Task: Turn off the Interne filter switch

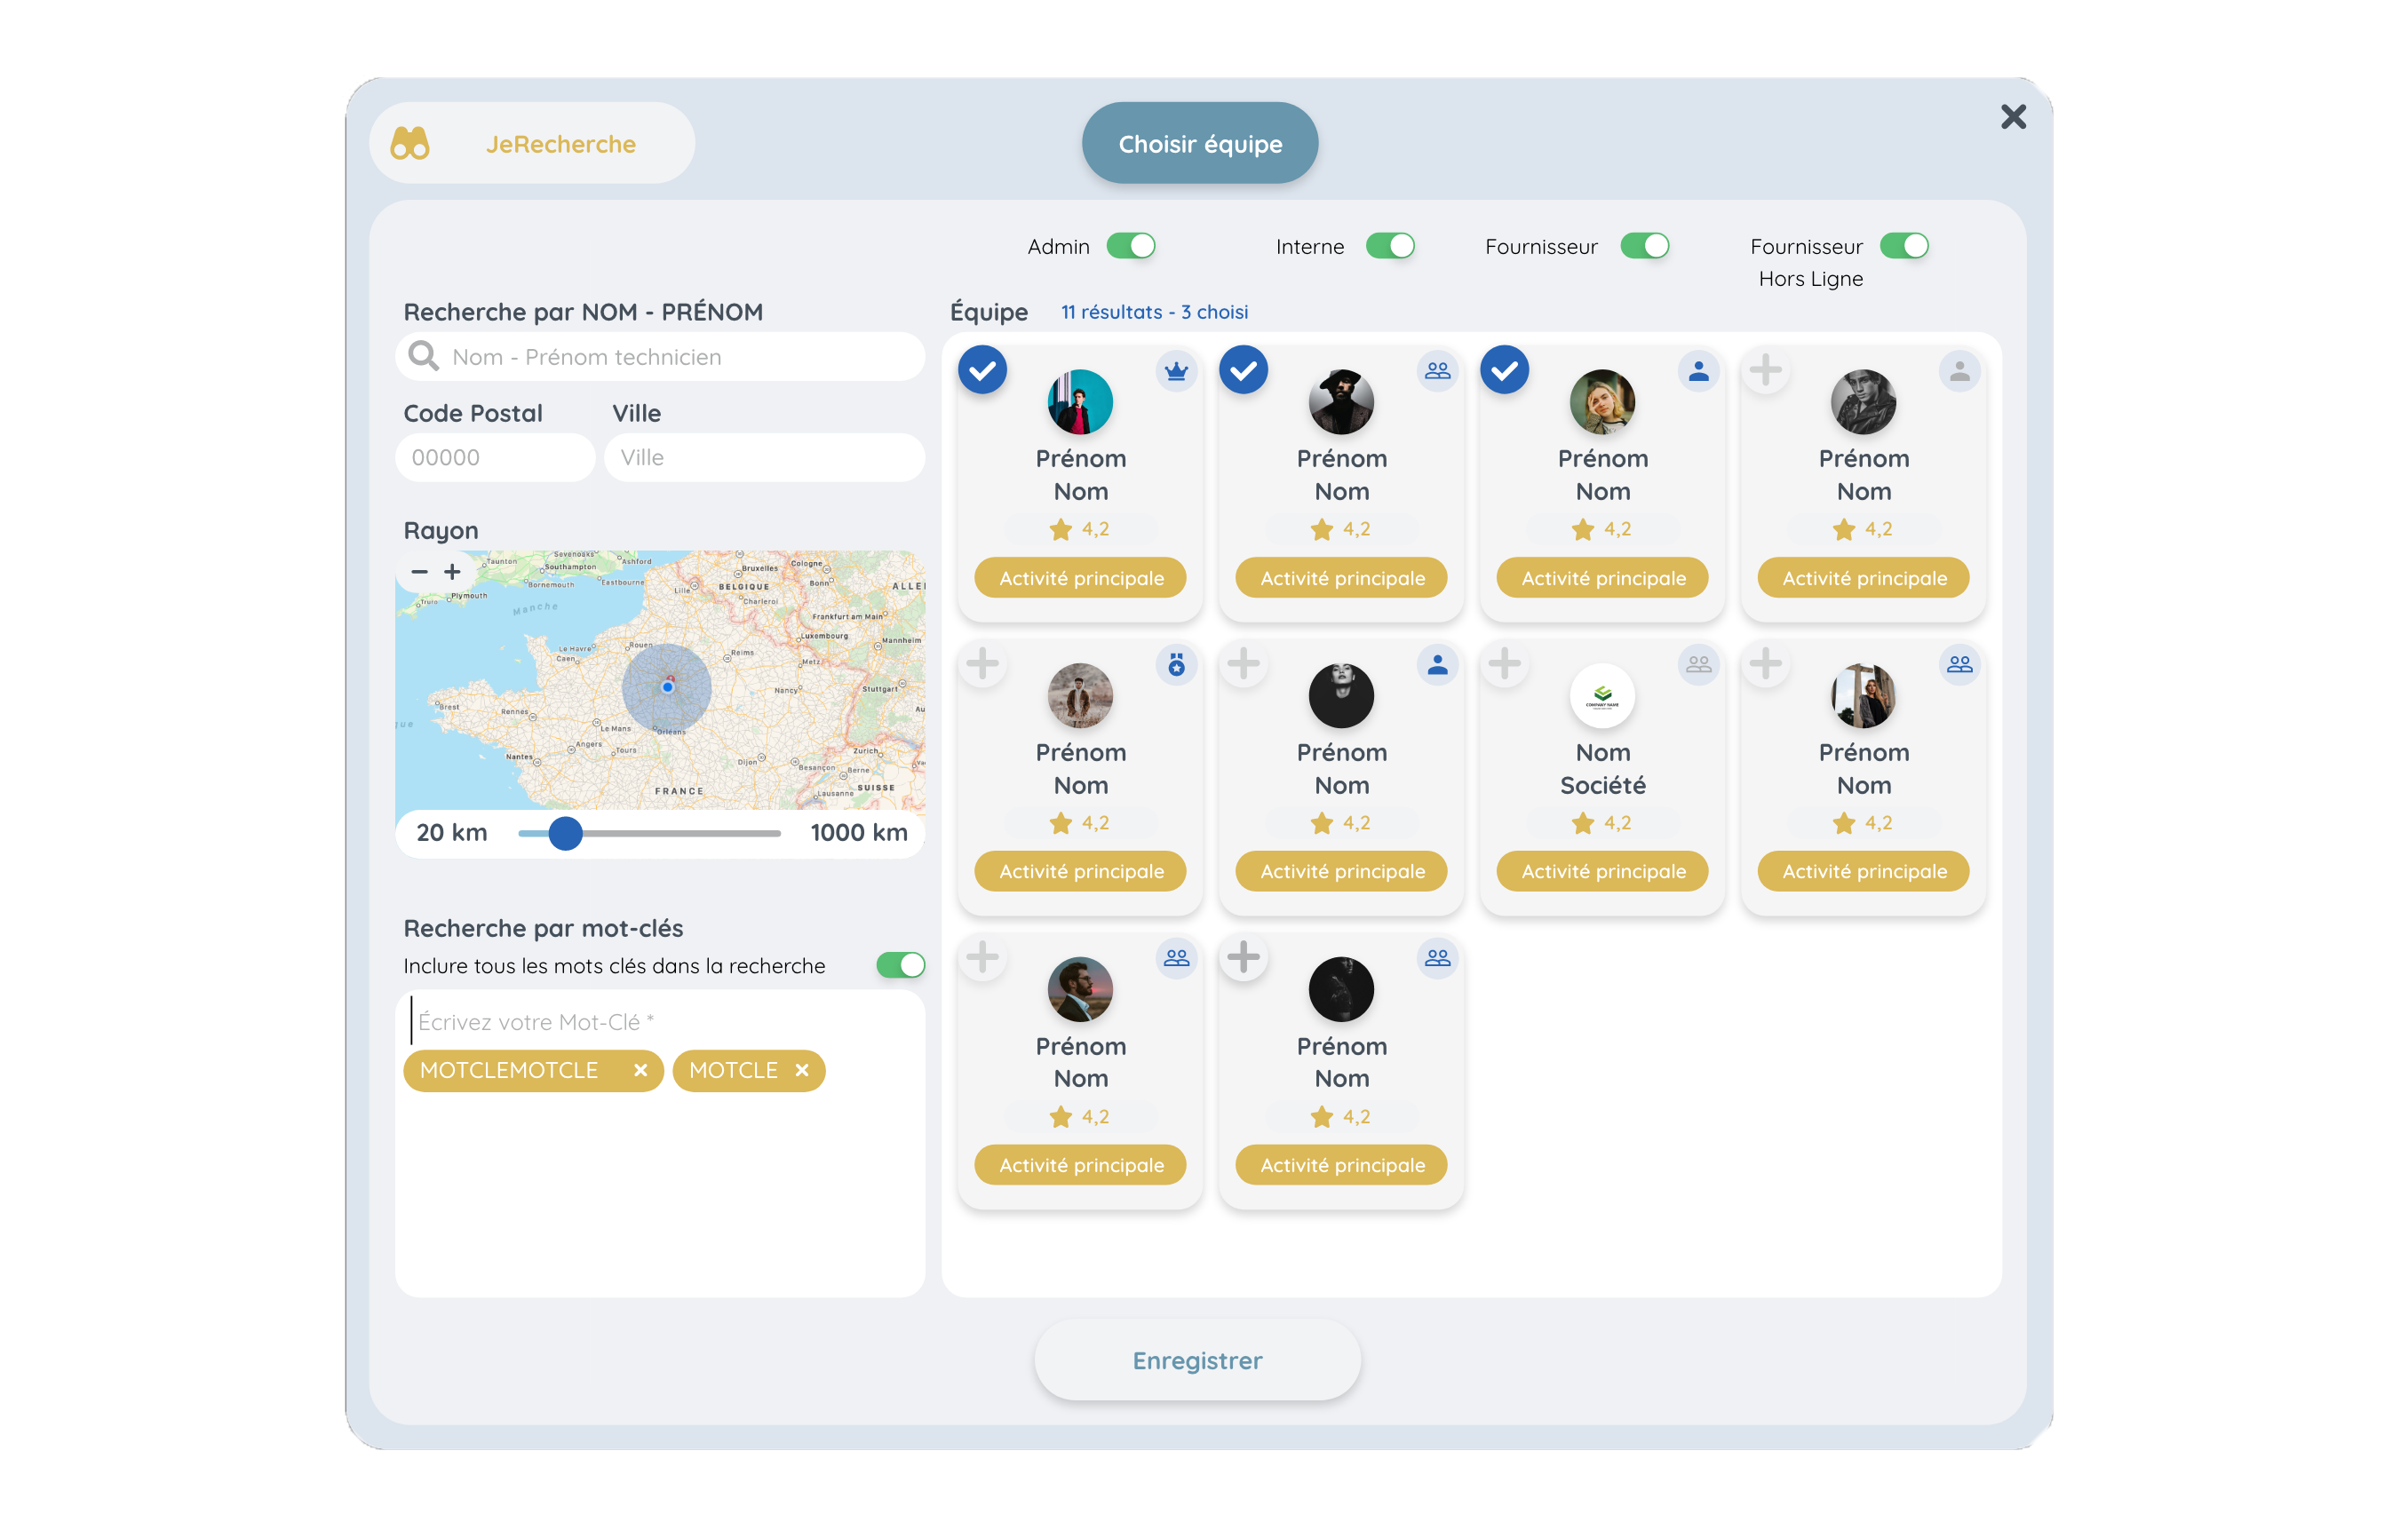Action: 1390,246
